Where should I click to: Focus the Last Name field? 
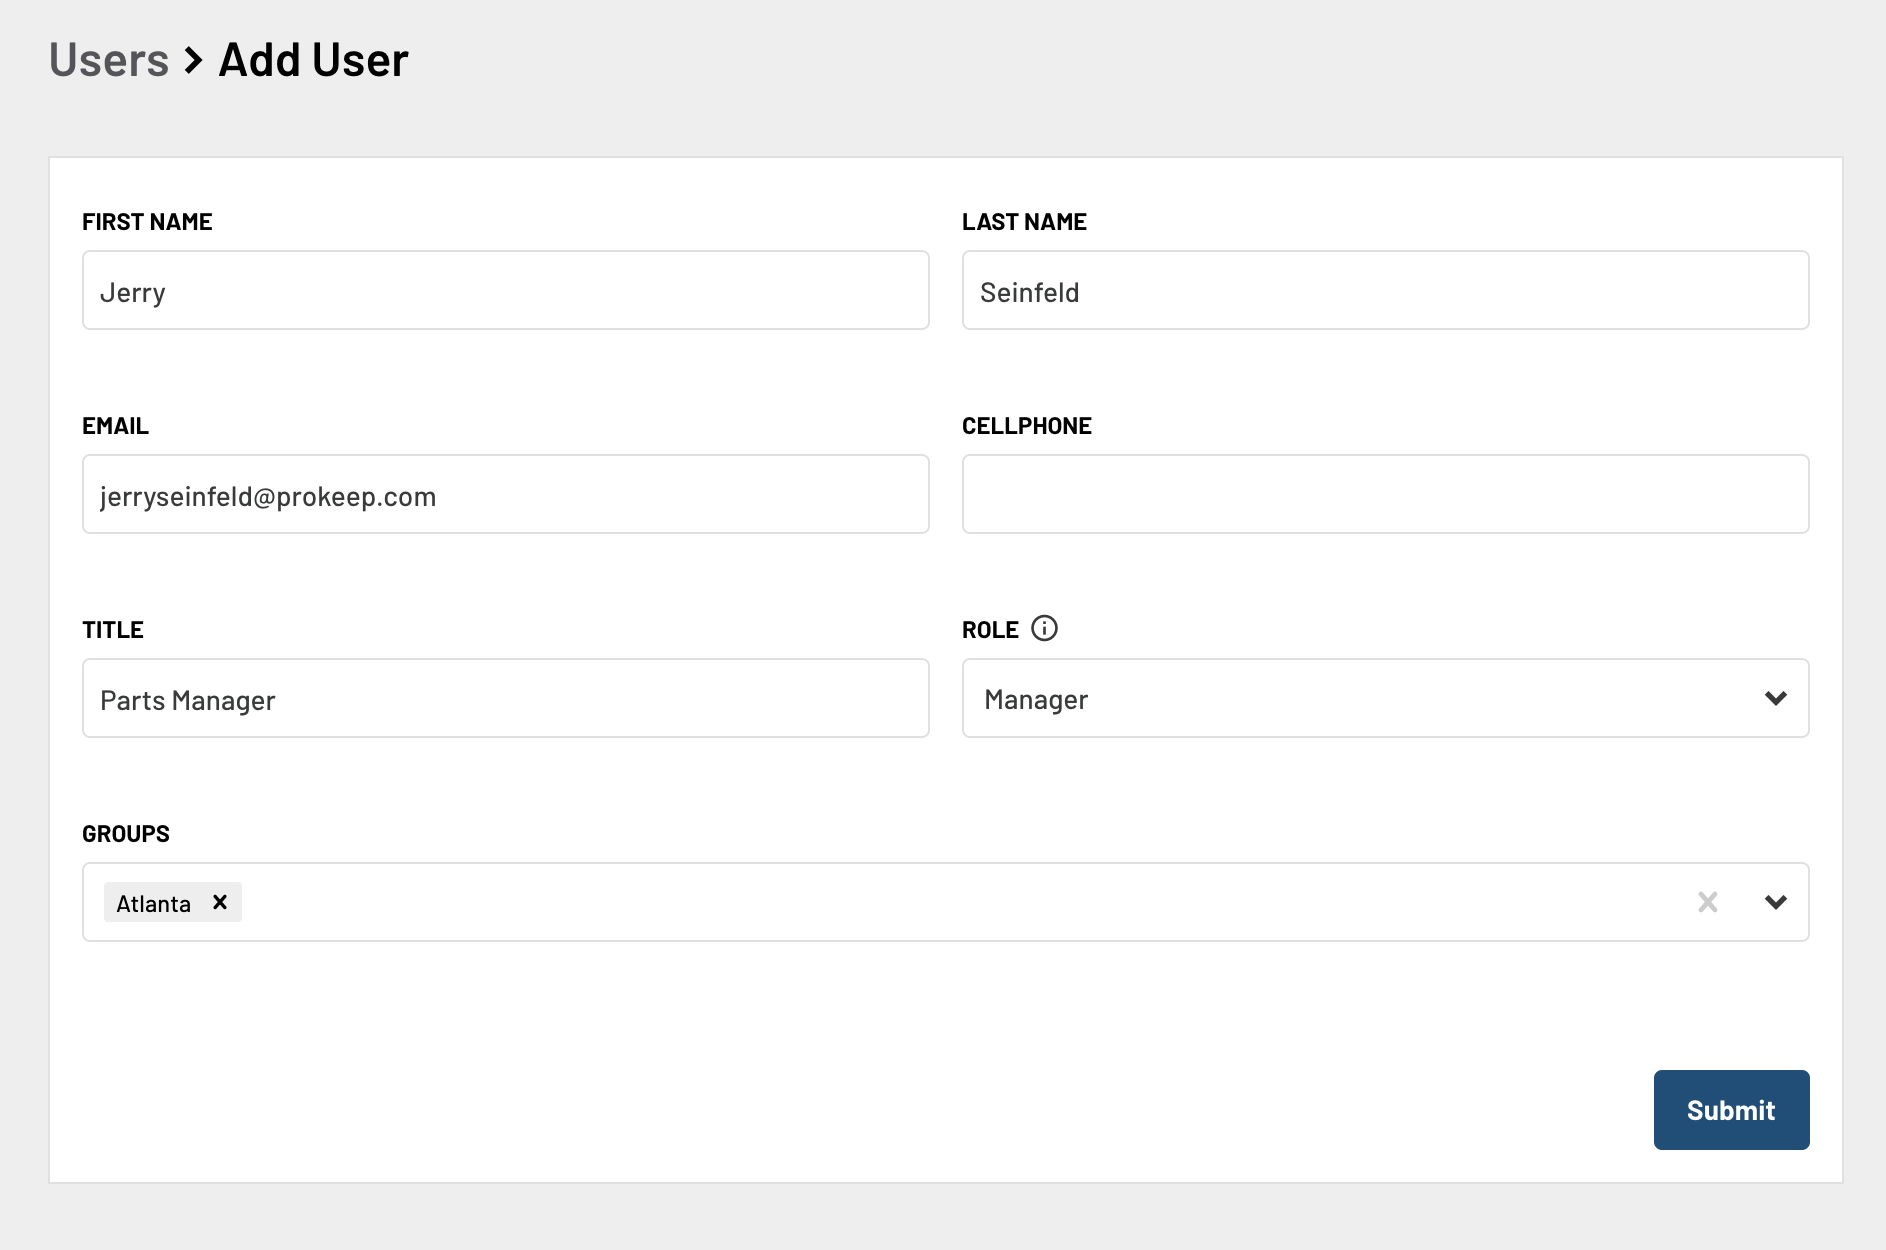pos(1386,290)
